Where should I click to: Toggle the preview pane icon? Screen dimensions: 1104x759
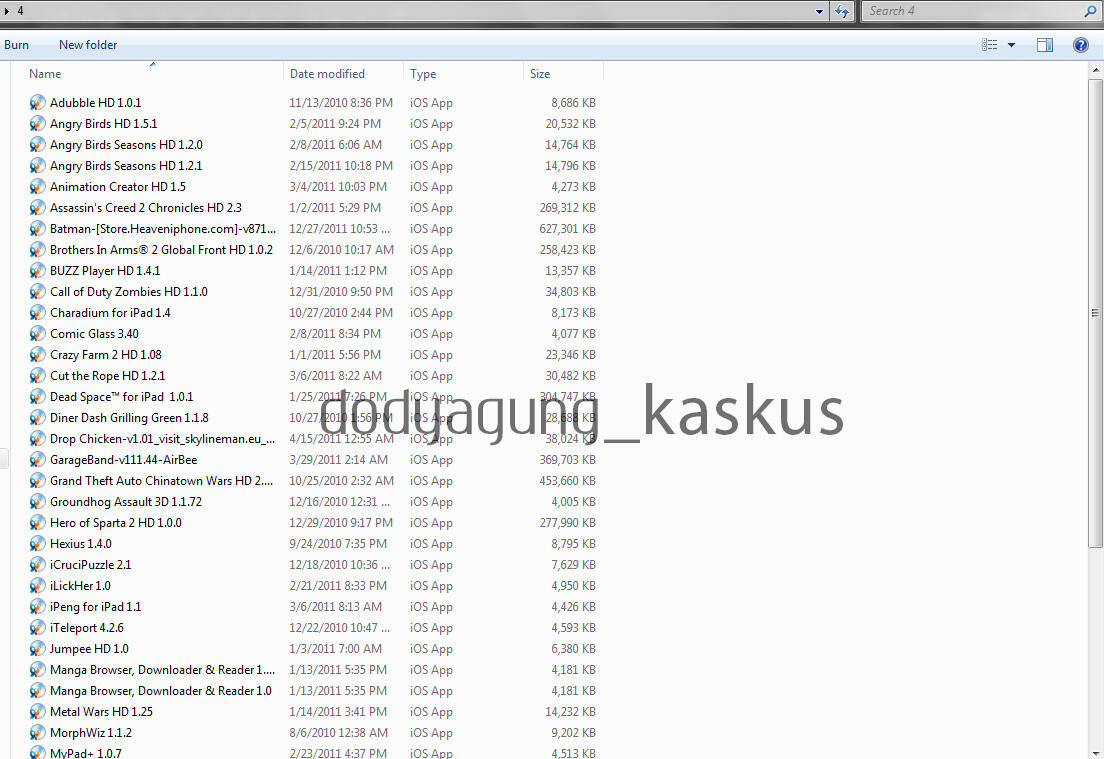tap(1045, 45)
